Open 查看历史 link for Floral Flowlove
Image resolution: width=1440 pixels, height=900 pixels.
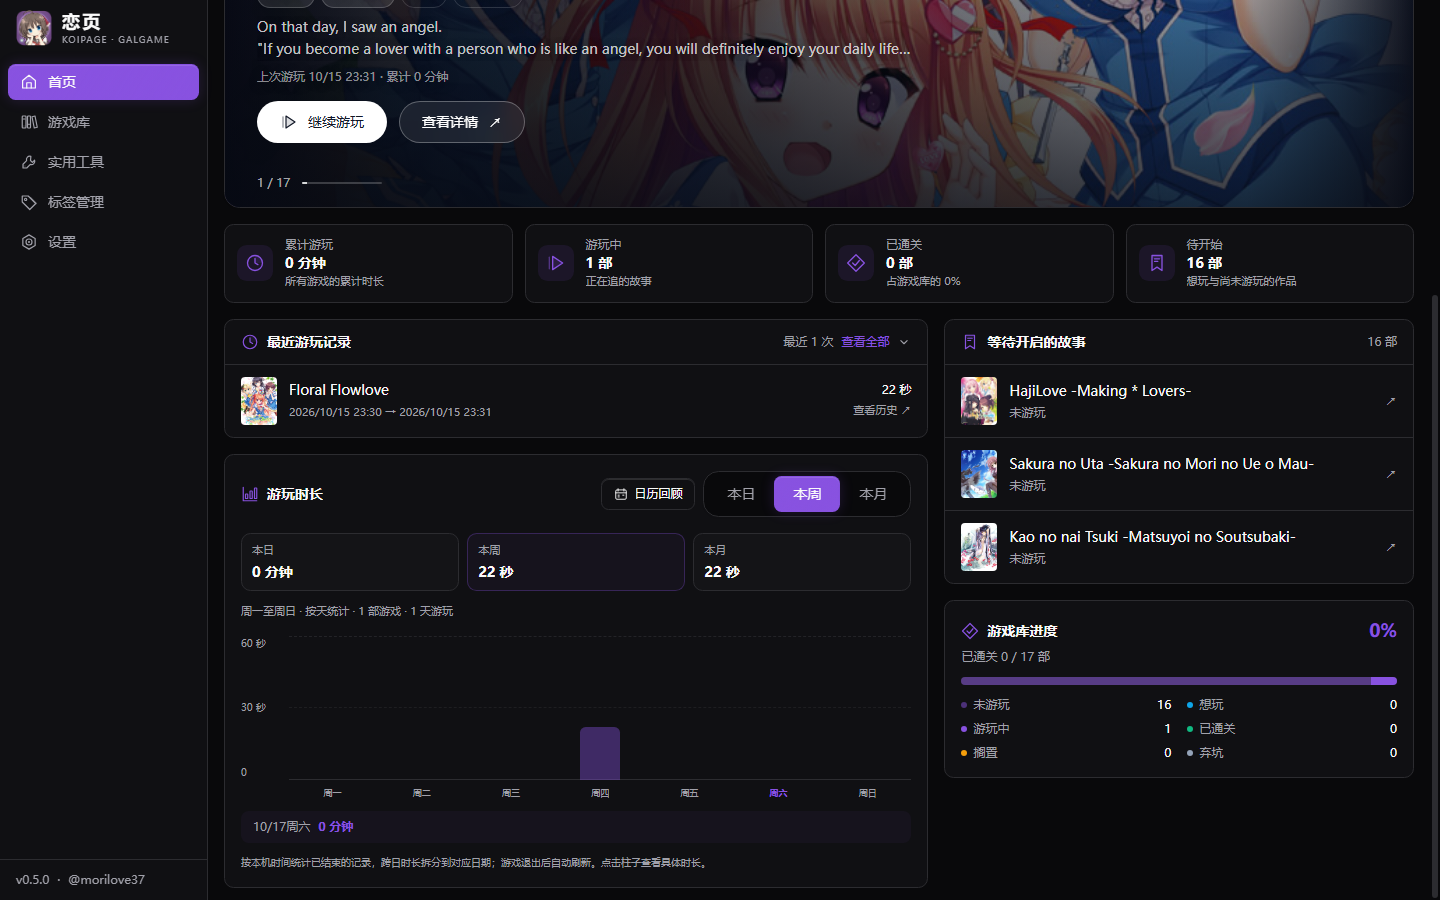[x=881, y=410]
